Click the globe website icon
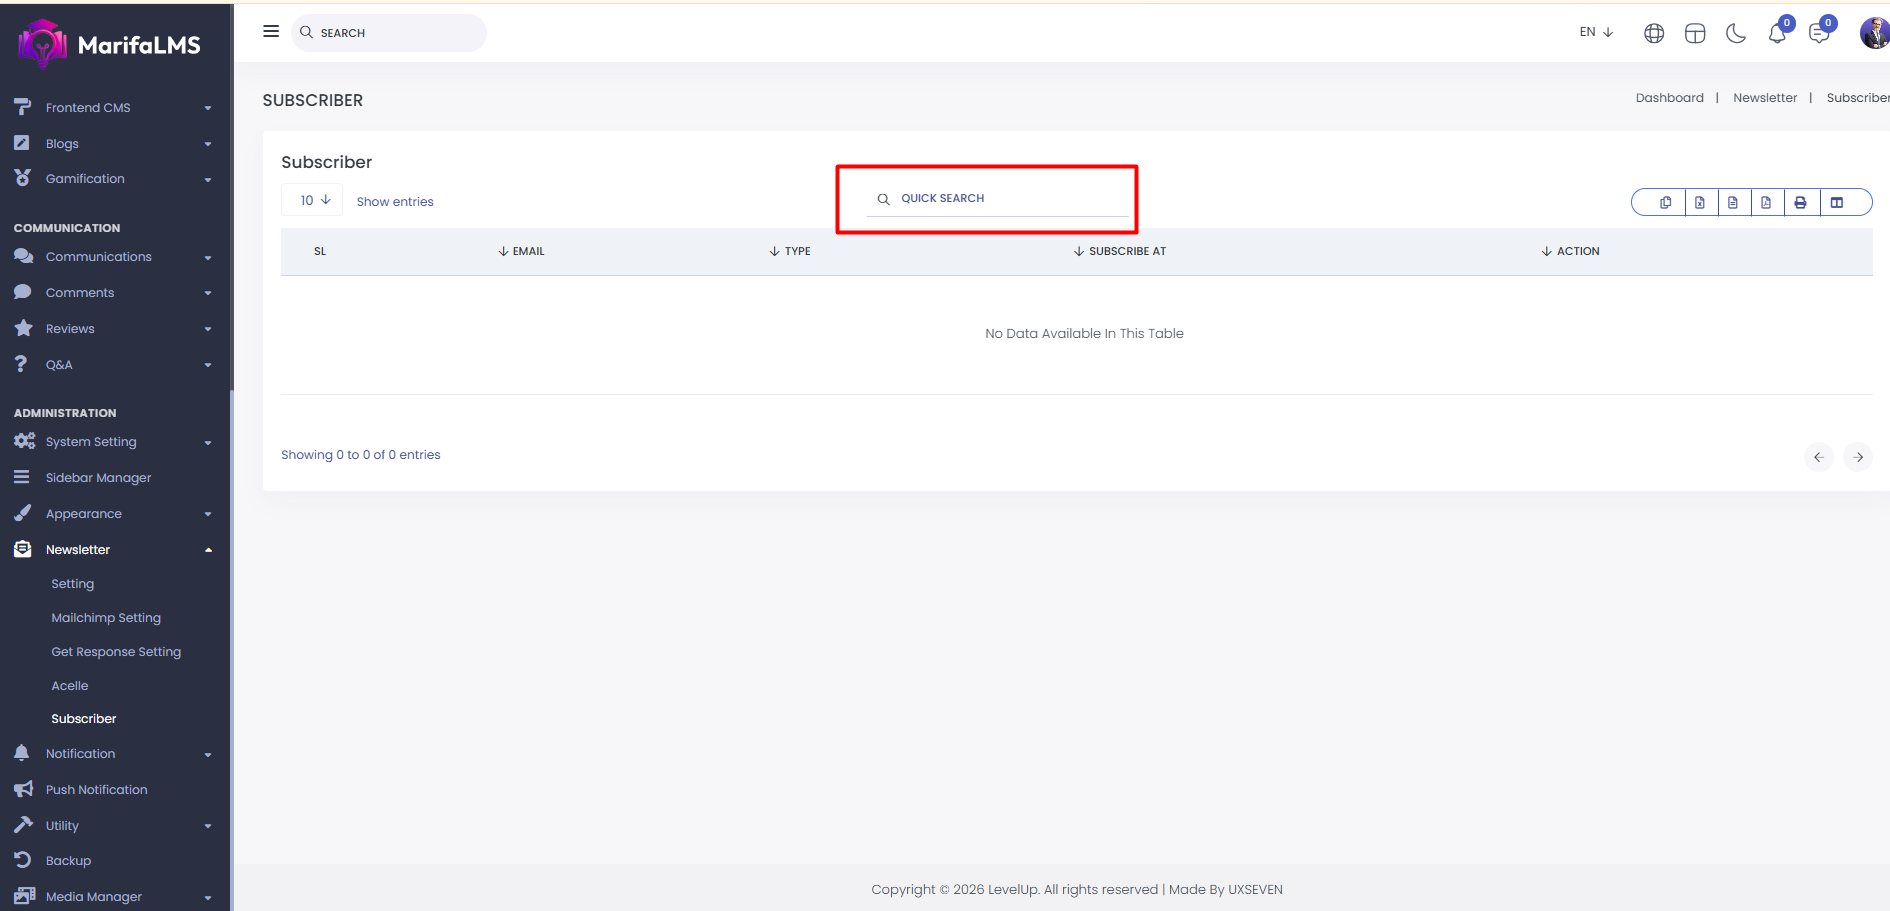The image size is (1890, 911). pyautogui.click(x=1654, y=34)
